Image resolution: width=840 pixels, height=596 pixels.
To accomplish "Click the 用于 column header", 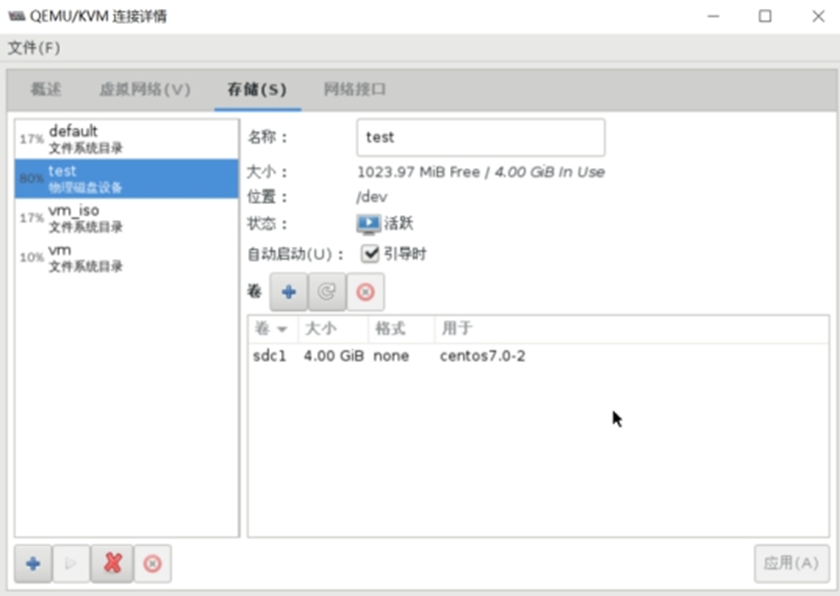I will (457, 329).
